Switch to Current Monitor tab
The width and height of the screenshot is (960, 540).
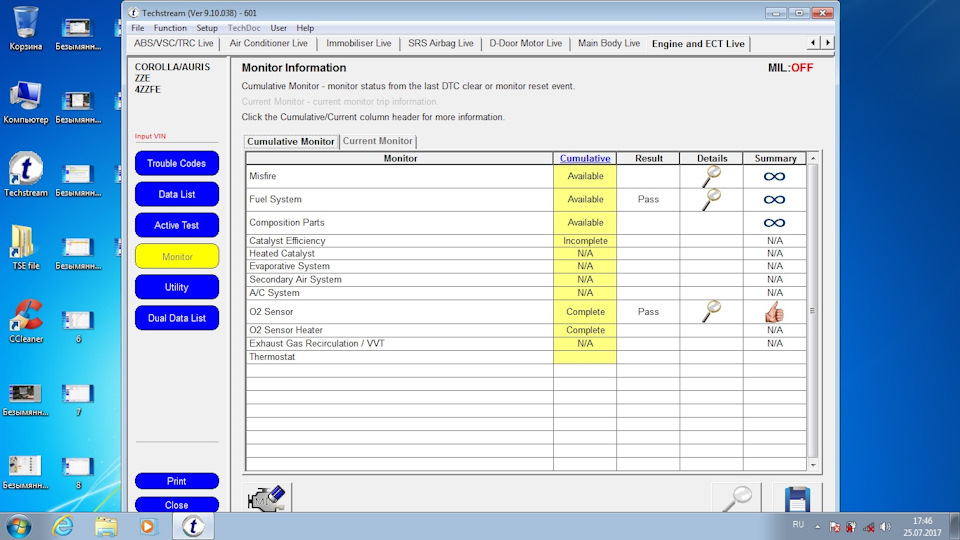tap(378, 141)
